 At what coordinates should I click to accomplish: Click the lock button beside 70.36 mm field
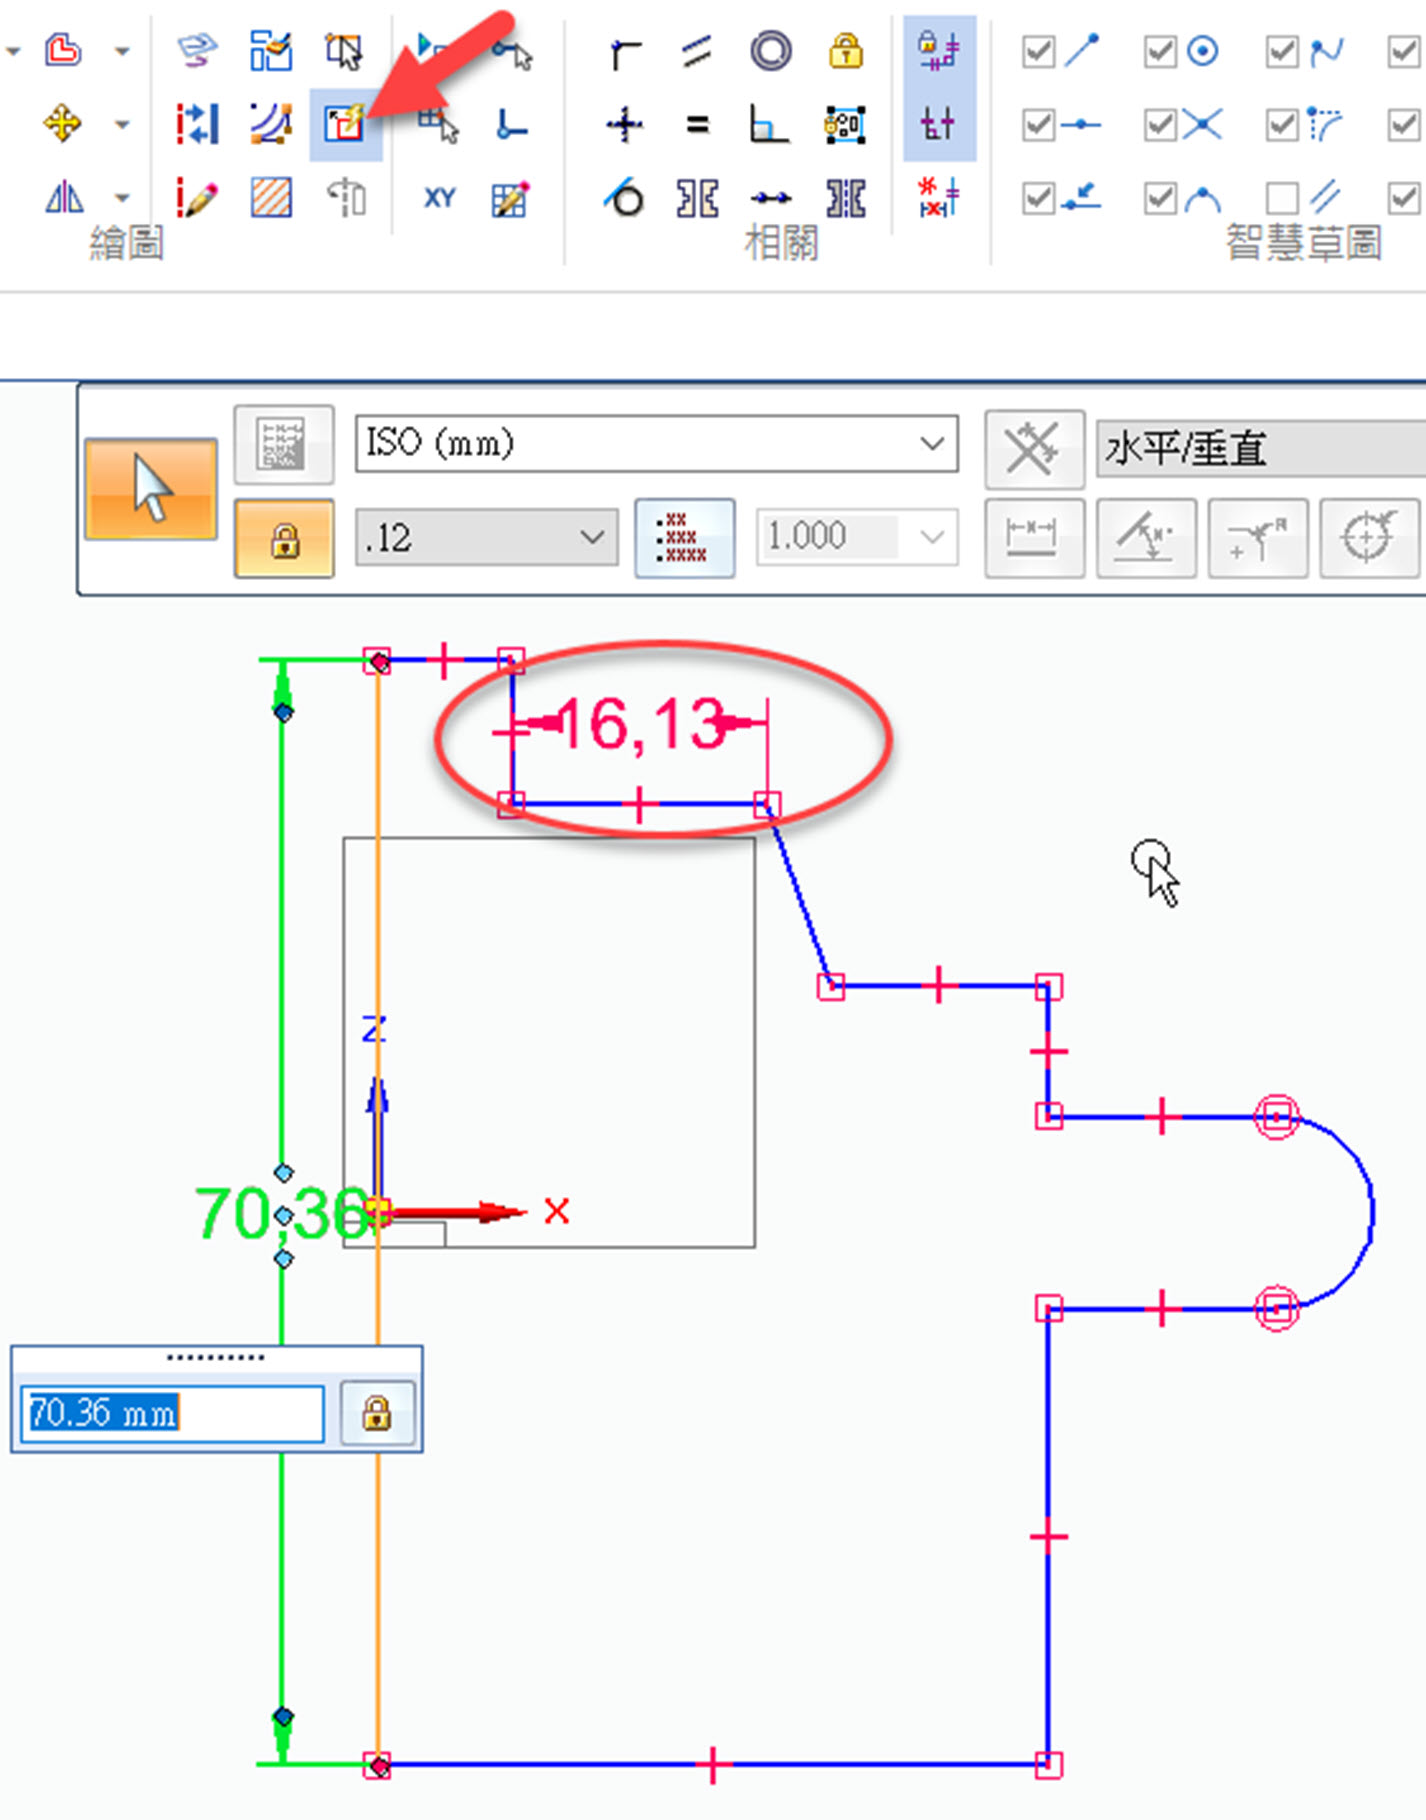pyautogui.click(x=377, y=1414)
